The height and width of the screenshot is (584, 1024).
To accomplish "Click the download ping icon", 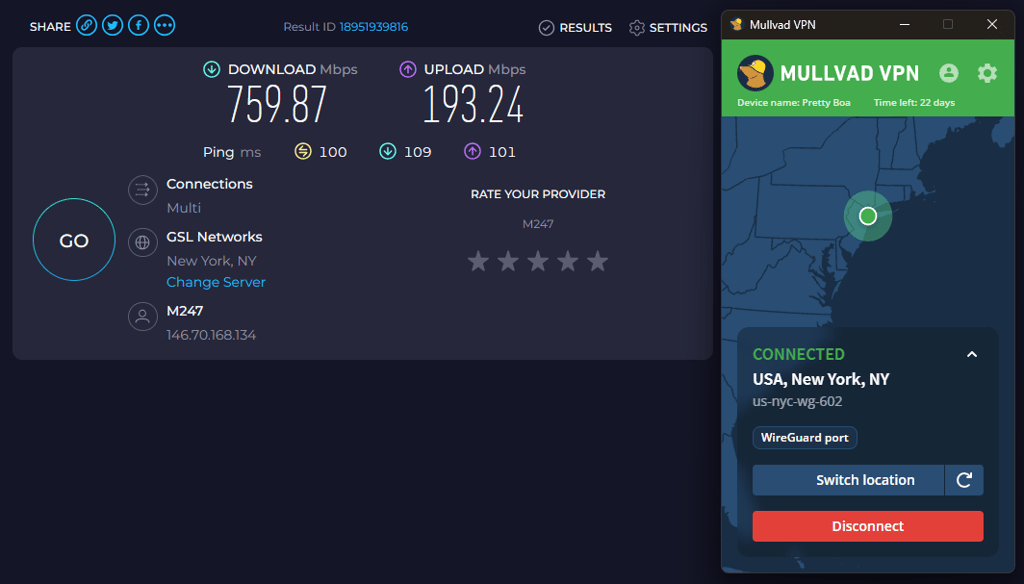I will [x=388, y=152].
